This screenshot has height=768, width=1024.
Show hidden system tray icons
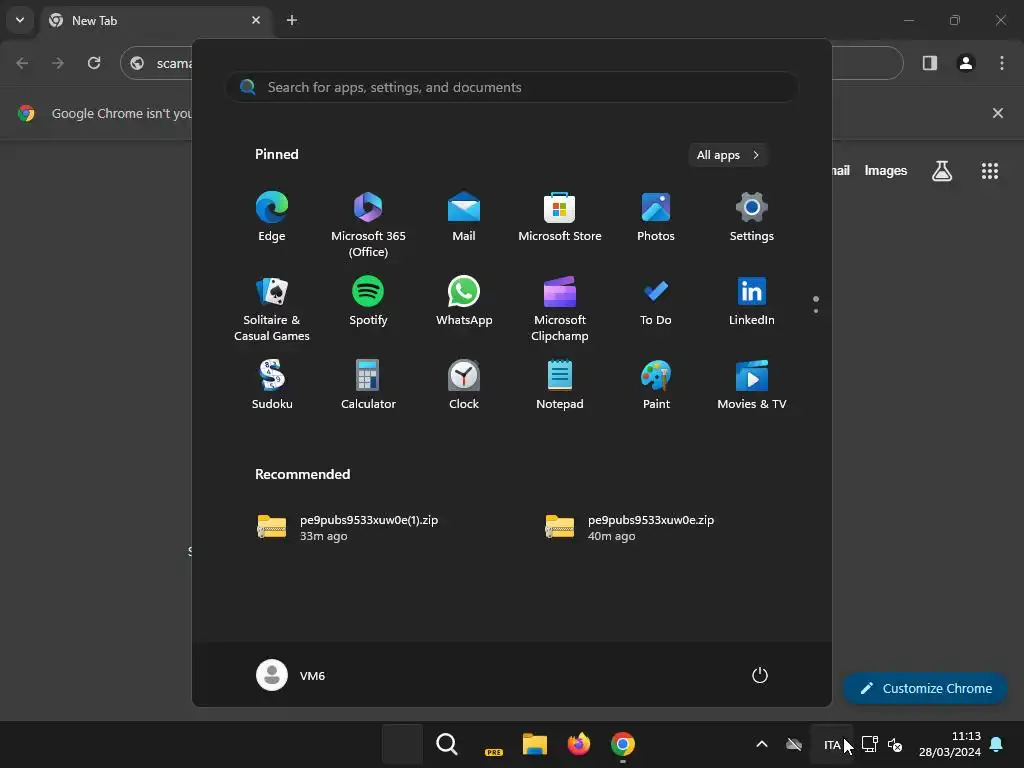click(761, 744)
